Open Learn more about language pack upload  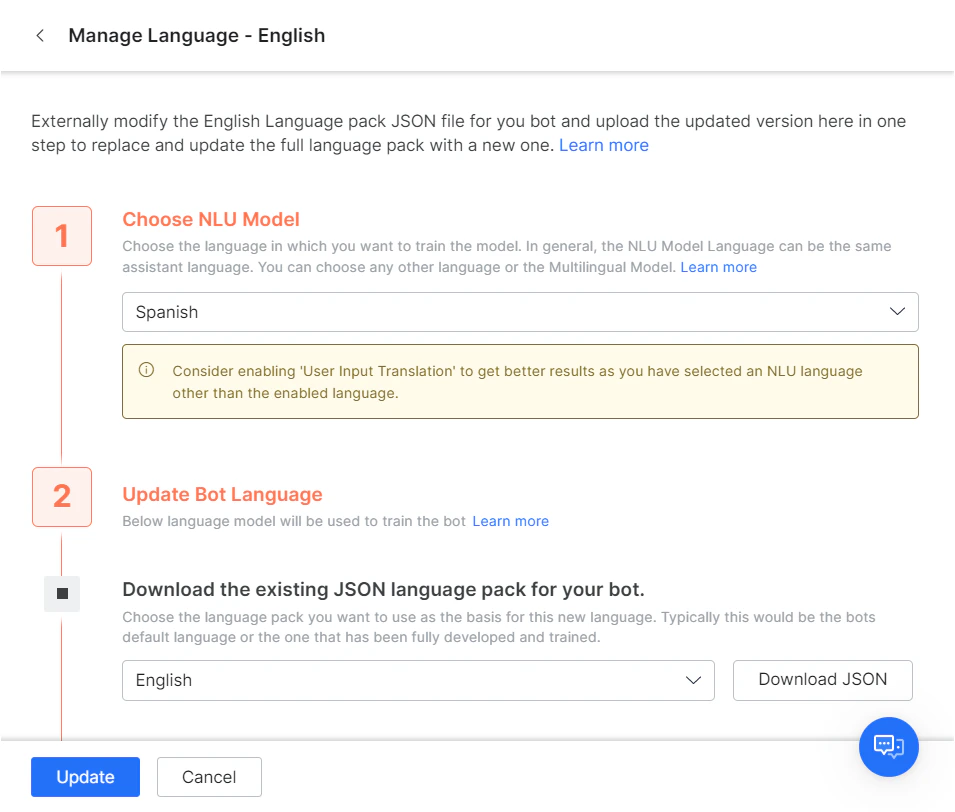[x=604, y=145]
